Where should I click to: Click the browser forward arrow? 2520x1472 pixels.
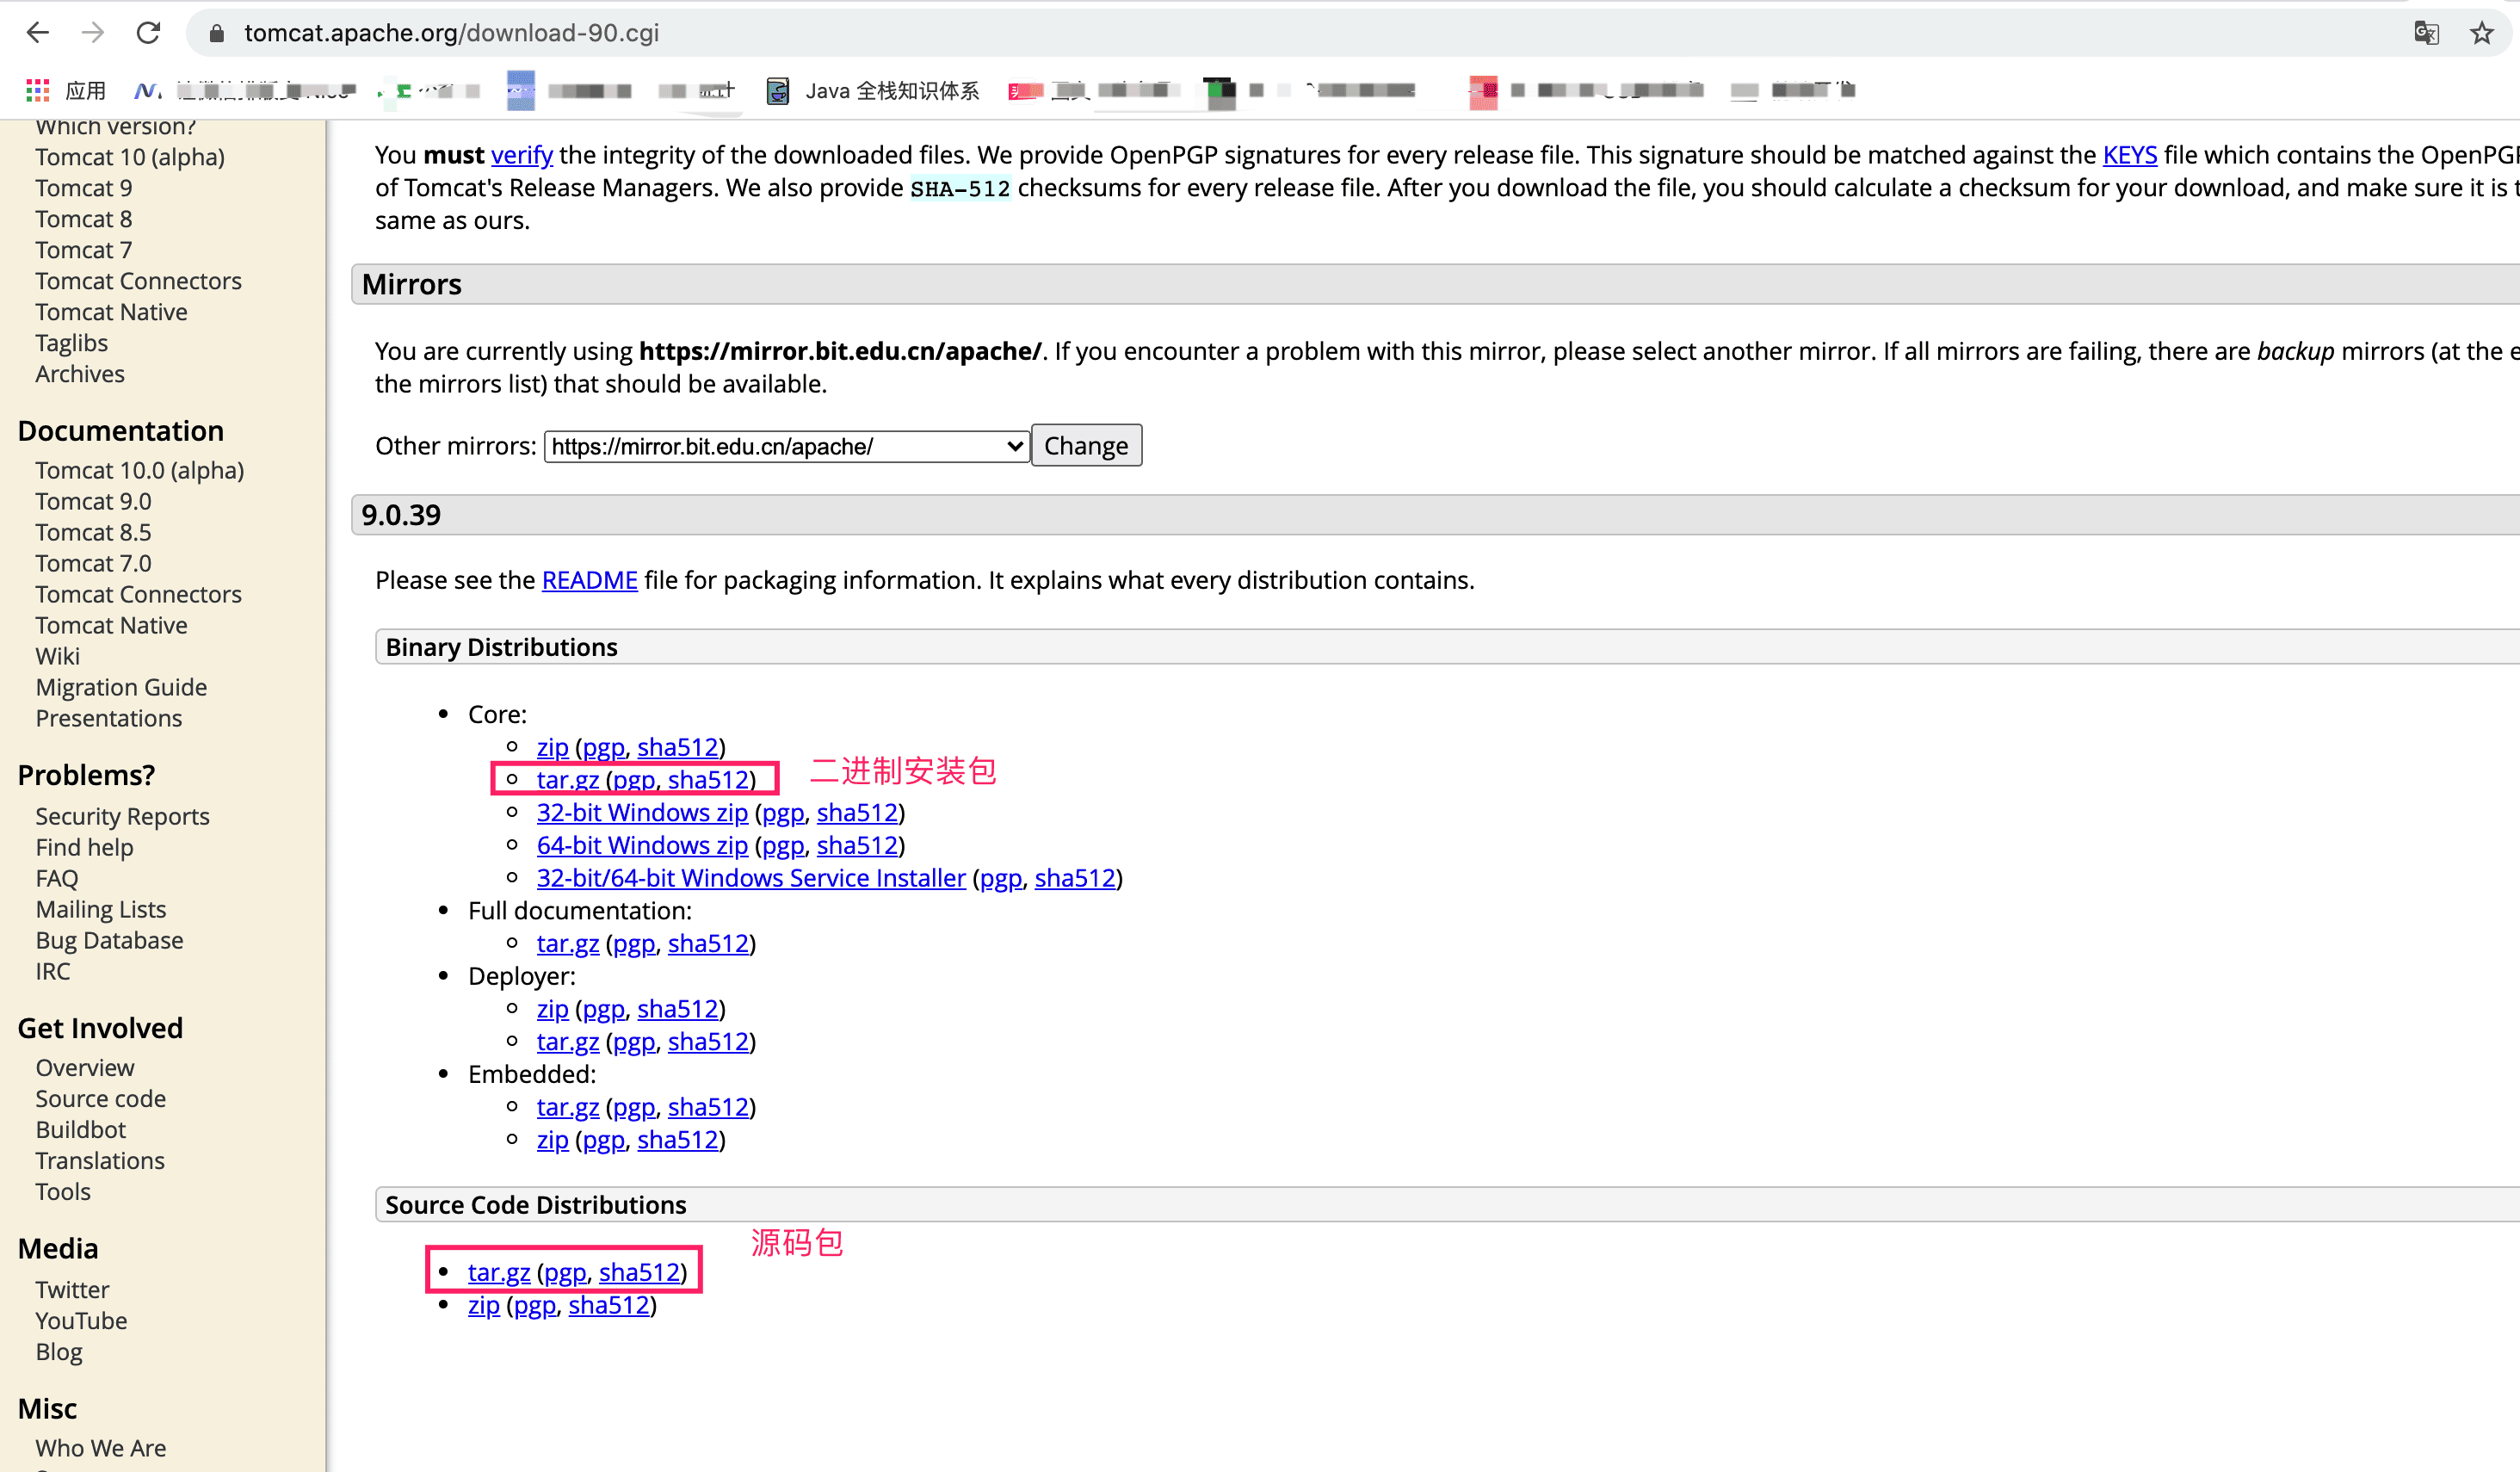point(93,33)
